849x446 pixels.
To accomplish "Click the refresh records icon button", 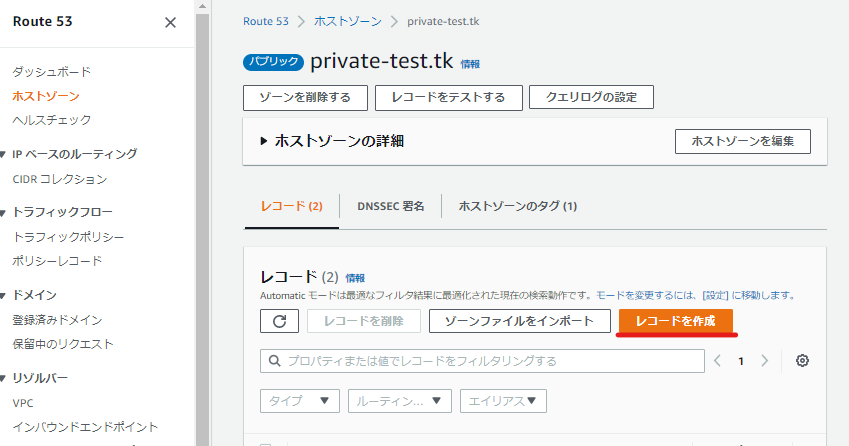I will click(279, 321).
